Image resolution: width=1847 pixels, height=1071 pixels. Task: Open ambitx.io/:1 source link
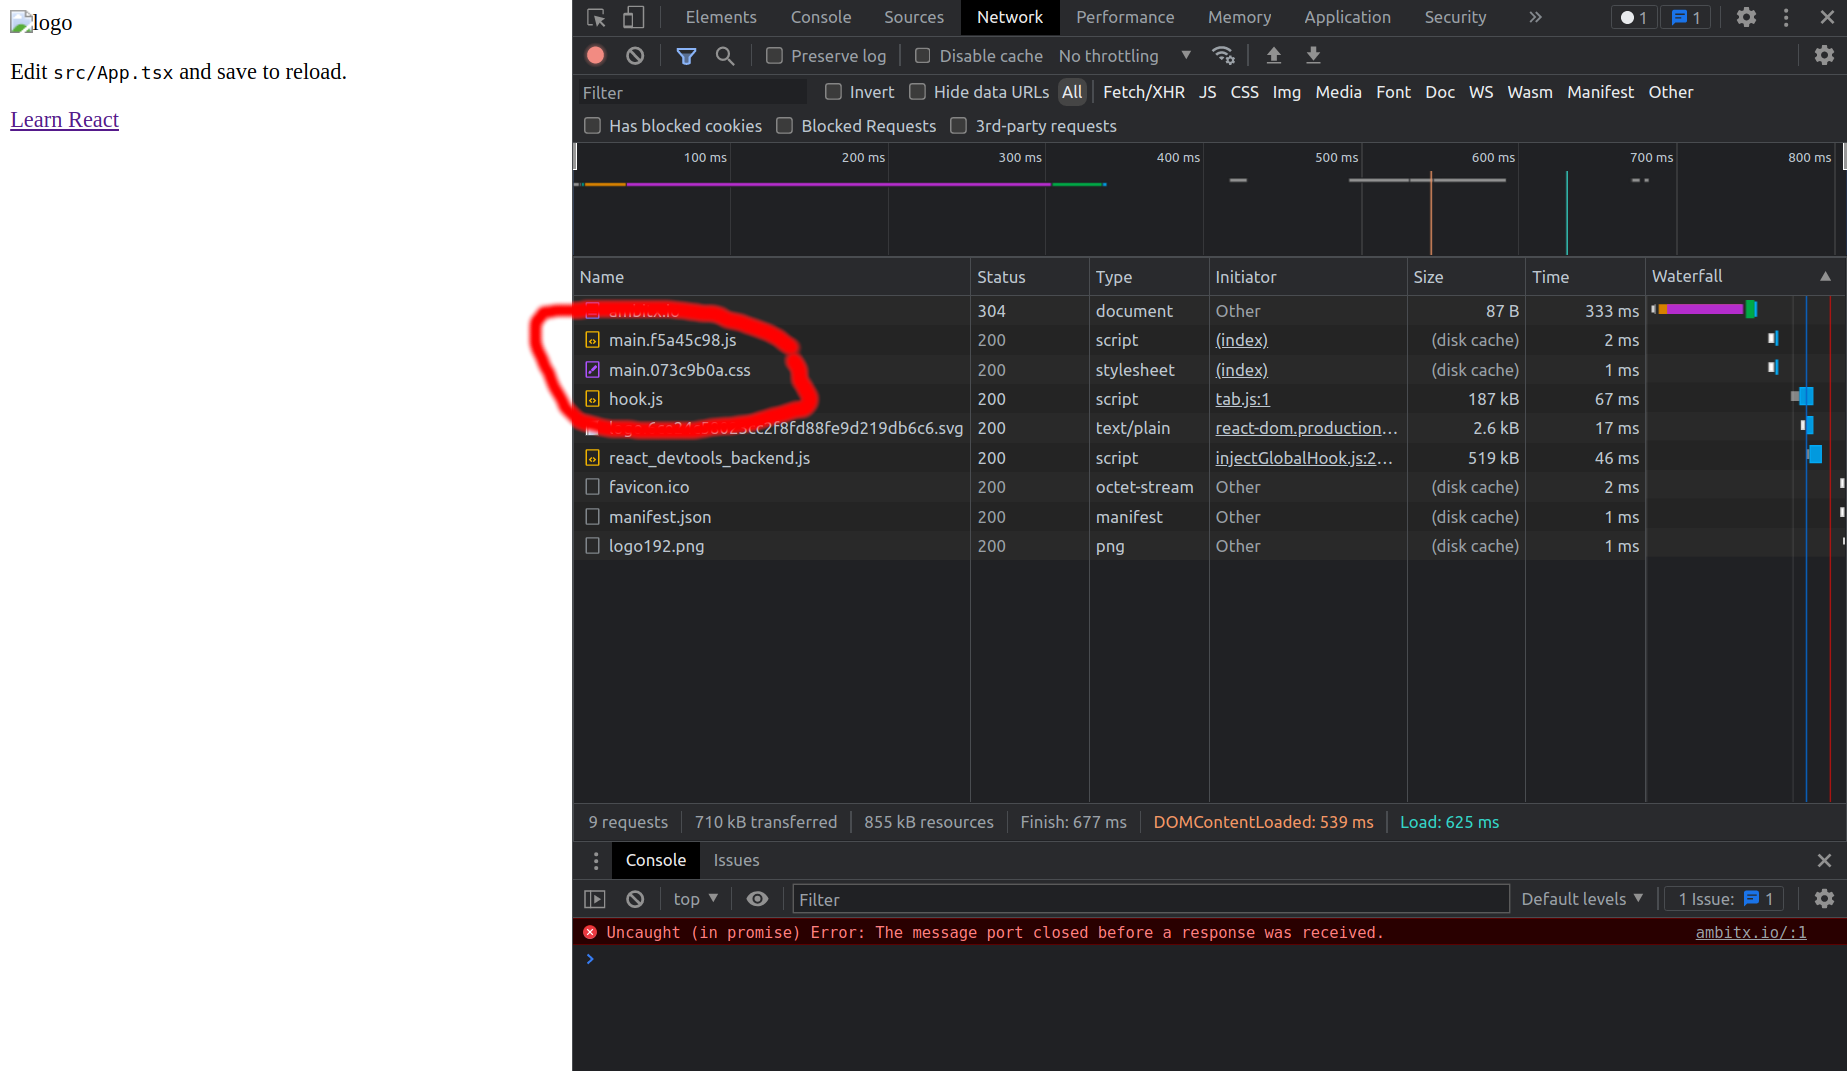point(1751,932)
